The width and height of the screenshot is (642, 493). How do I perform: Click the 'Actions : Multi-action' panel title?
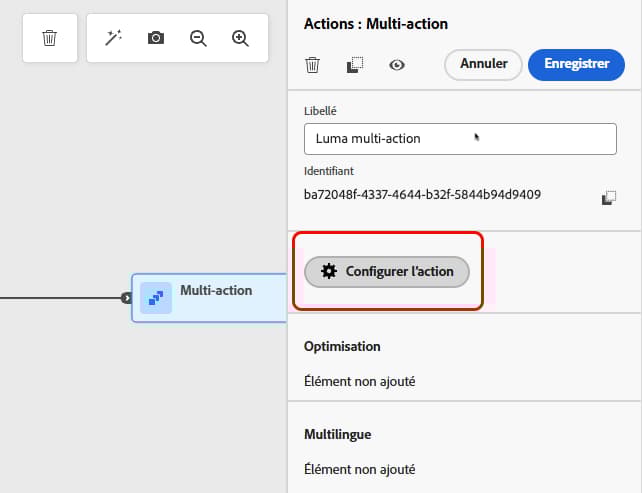coord(376,23)
